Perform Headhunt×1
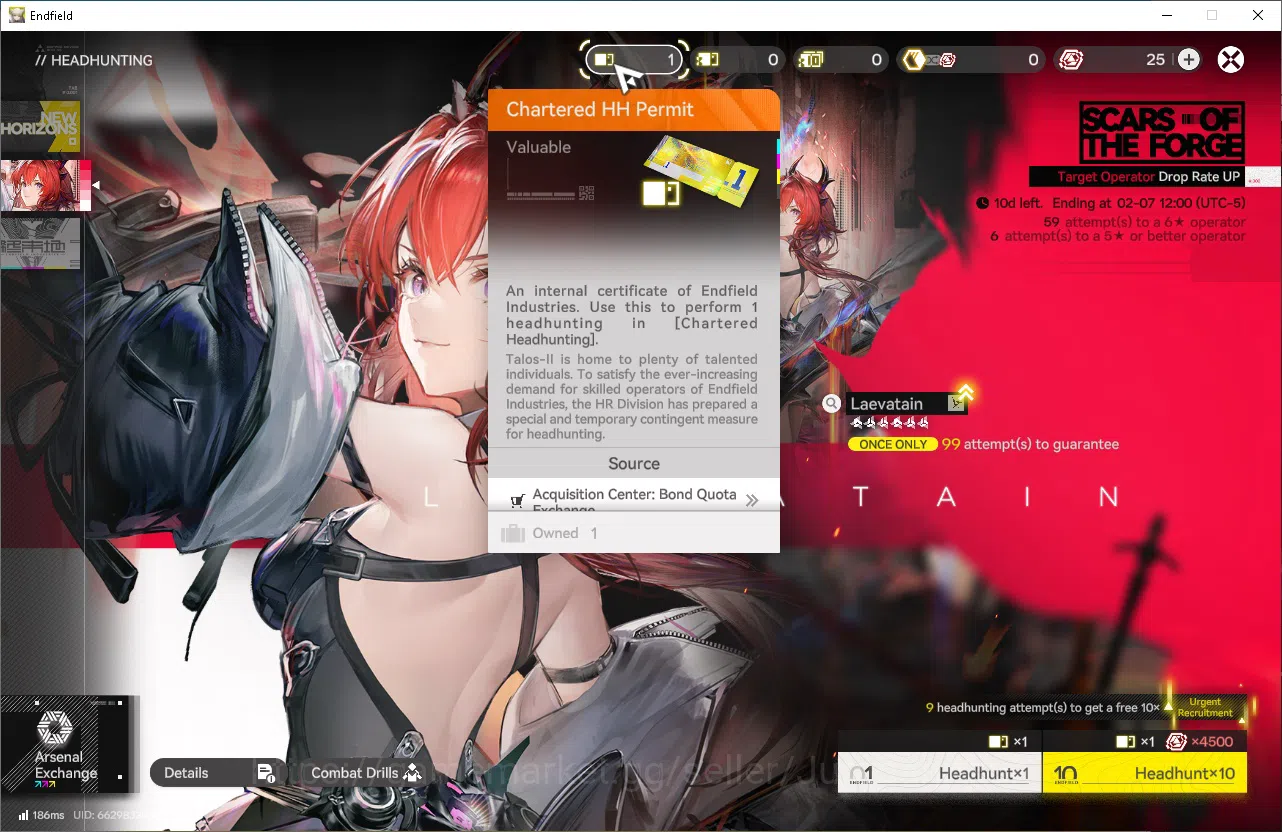This screenshot has height=832, width=1282. click(x=939, y=773)
